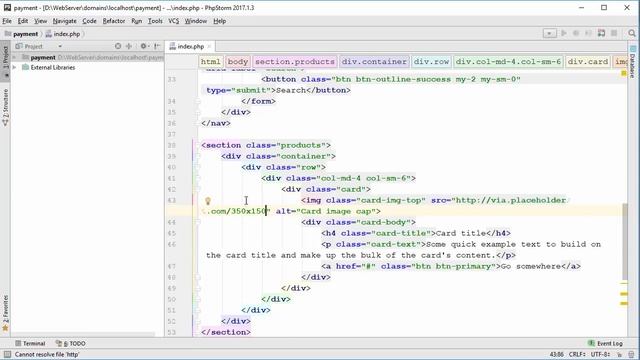Click div.container breadcrumb
Screen dimensions: 640x360
point(374,62)
